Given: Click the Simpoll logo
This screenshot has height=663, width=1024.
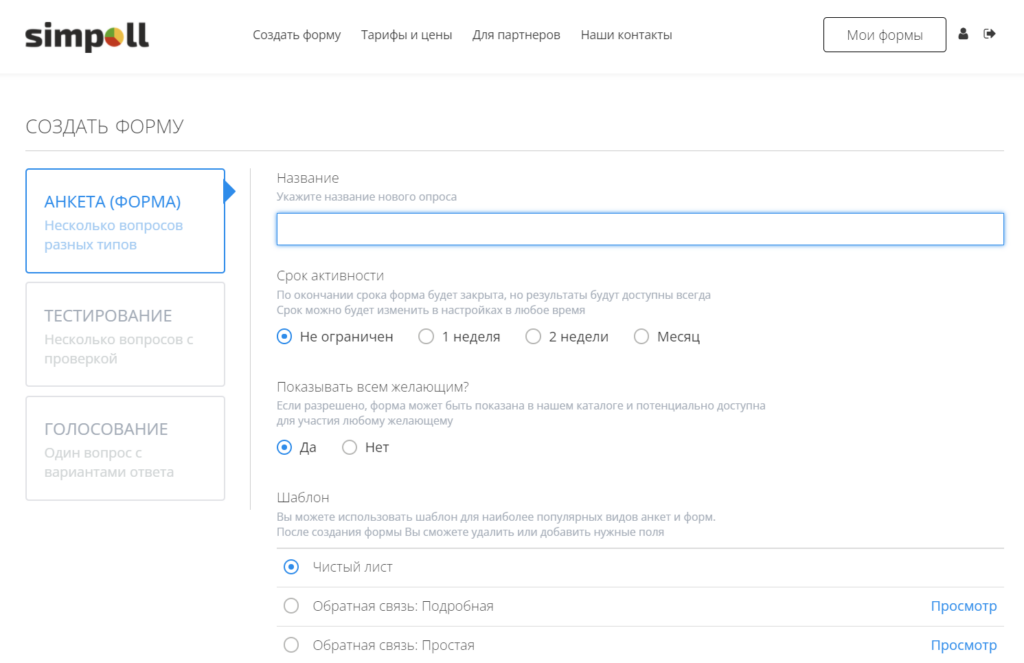Looking at the screenshot, I should (87, 36).
